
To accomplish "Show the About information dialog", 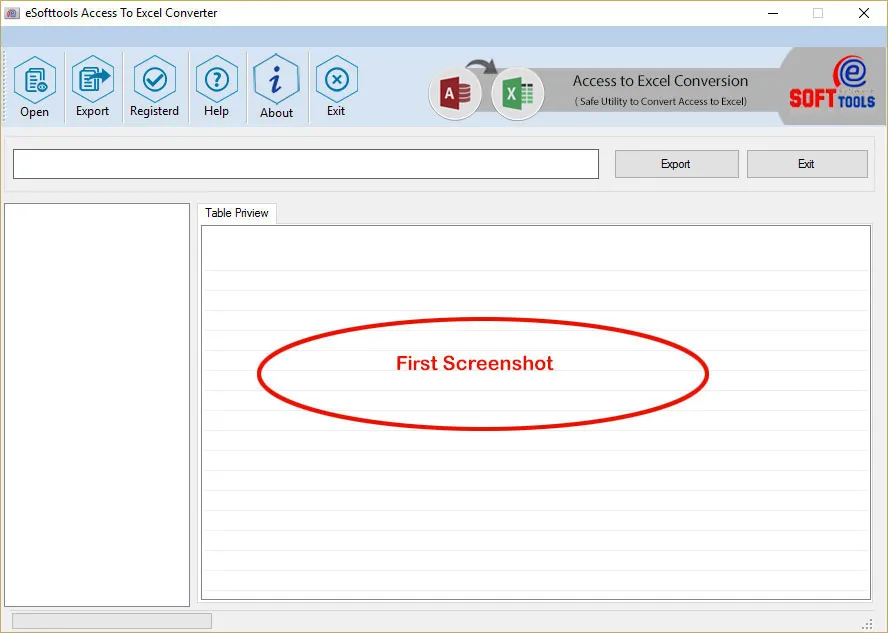I will click(276, 87).
